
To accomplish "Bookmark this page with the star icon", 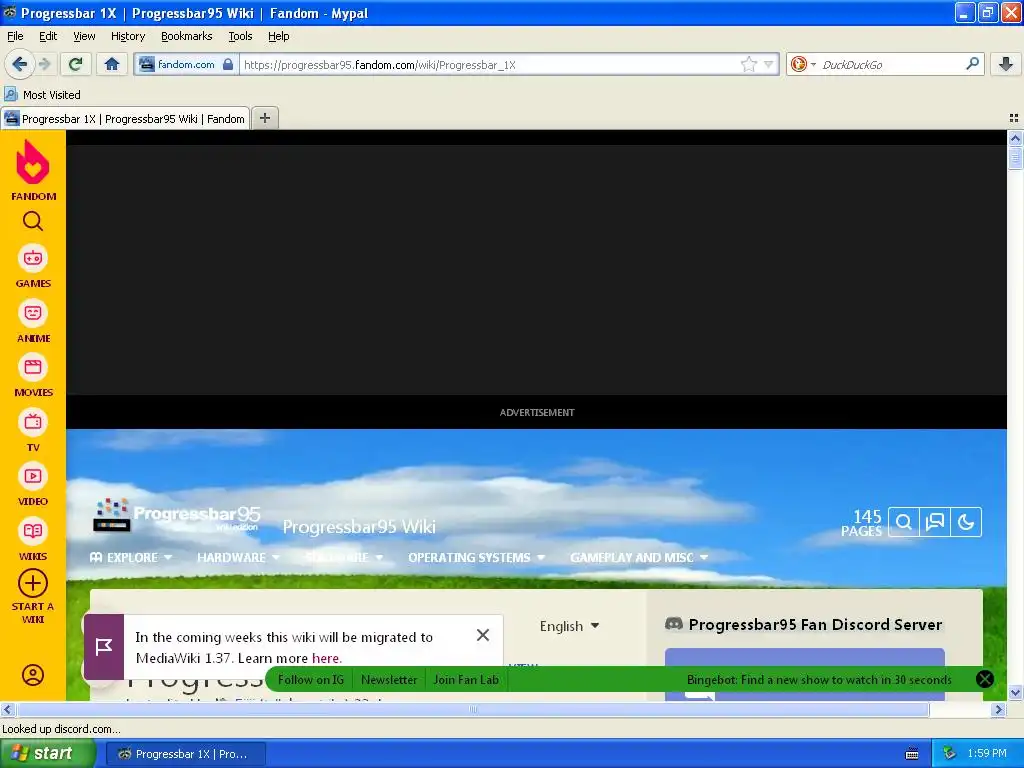I will (748, 64).
